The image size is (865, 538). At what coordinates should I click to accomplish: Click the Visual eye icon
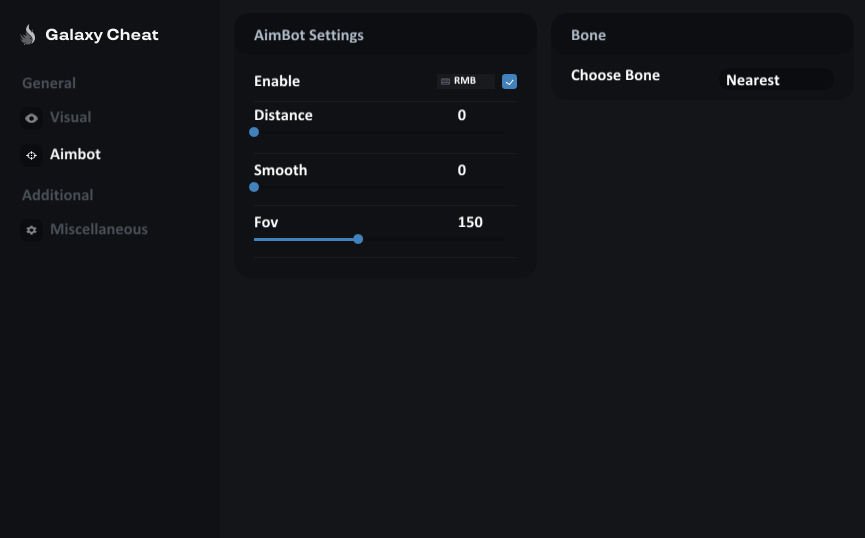[31, 118]
